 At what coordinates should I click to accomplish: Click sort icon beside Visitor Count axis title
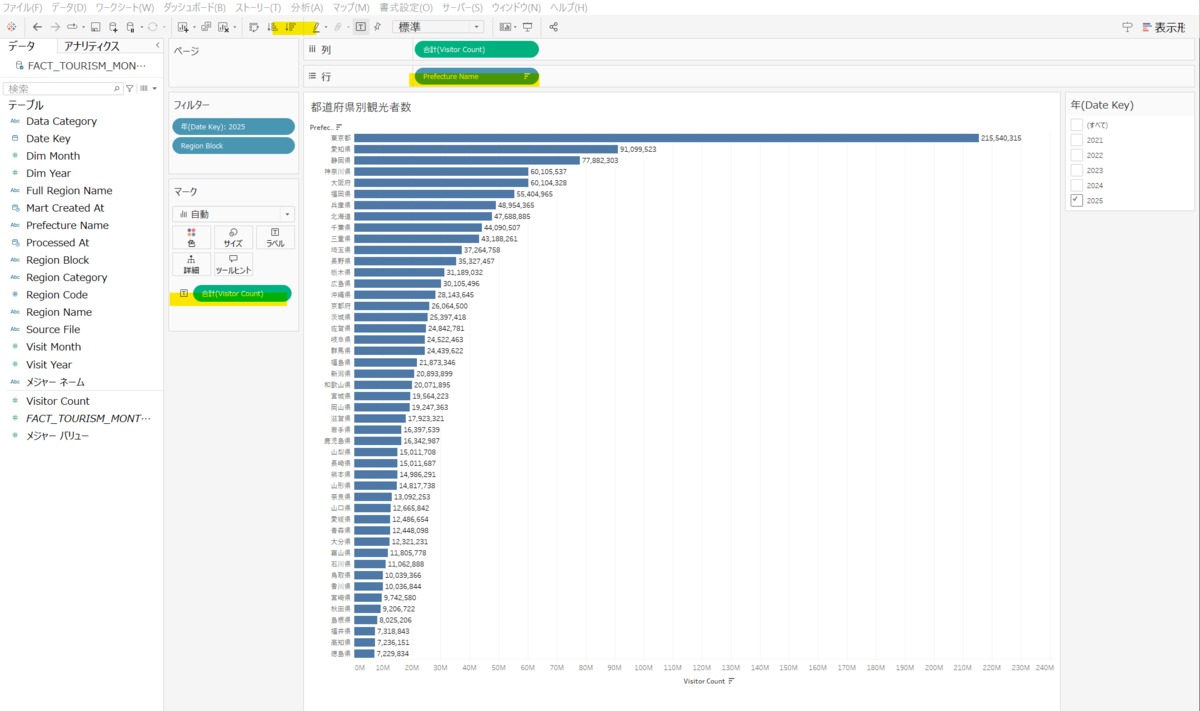731,681
